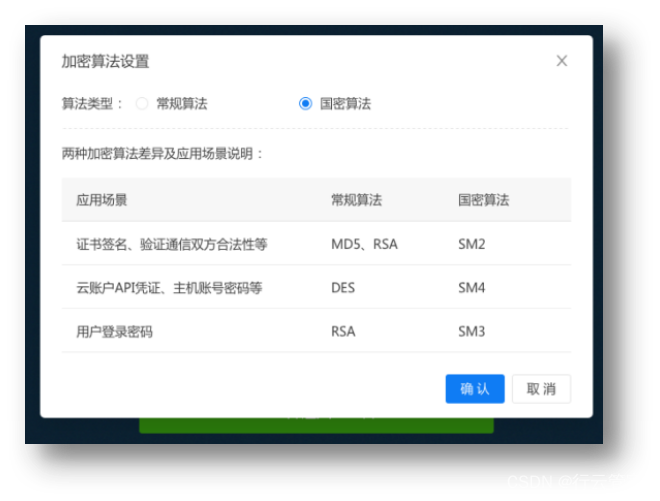
Task: Select the 国密算法 radio option
Action: tap(305, 103)
